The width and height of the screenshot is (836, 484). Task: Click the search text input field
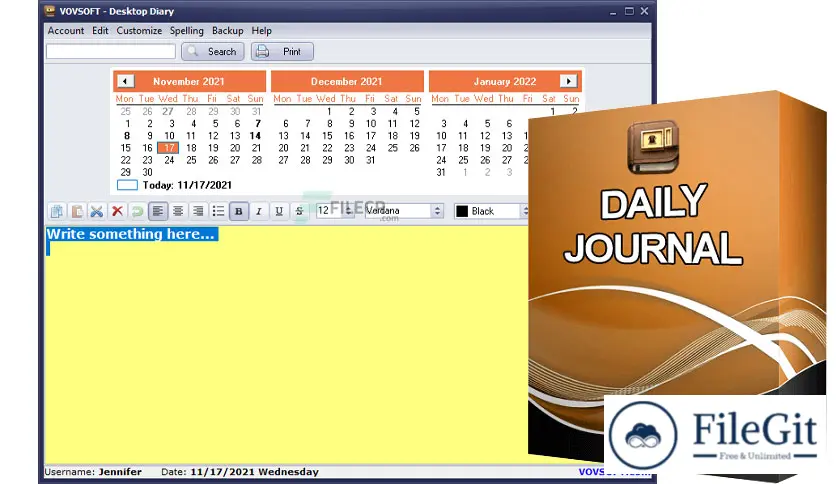tap(111, 51)
